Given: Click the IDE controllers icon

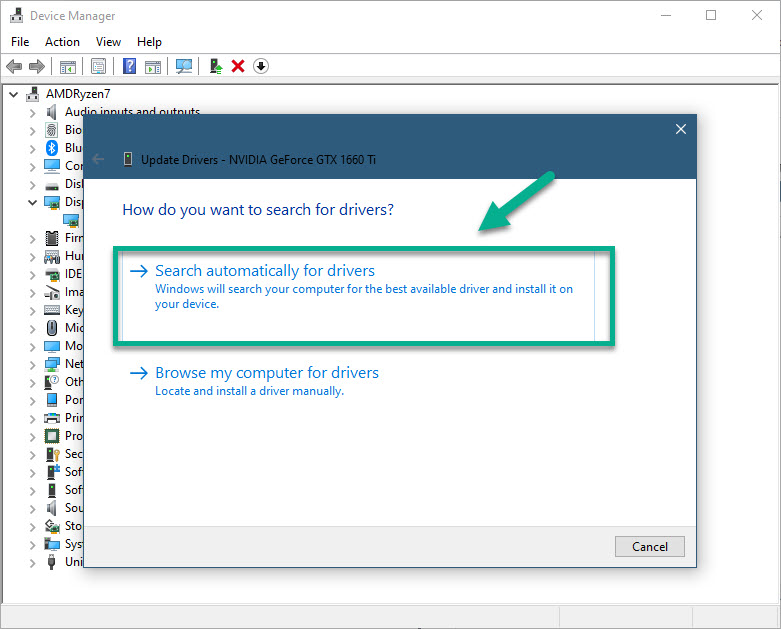Looking at the screenshot, I should coord(52,274).
